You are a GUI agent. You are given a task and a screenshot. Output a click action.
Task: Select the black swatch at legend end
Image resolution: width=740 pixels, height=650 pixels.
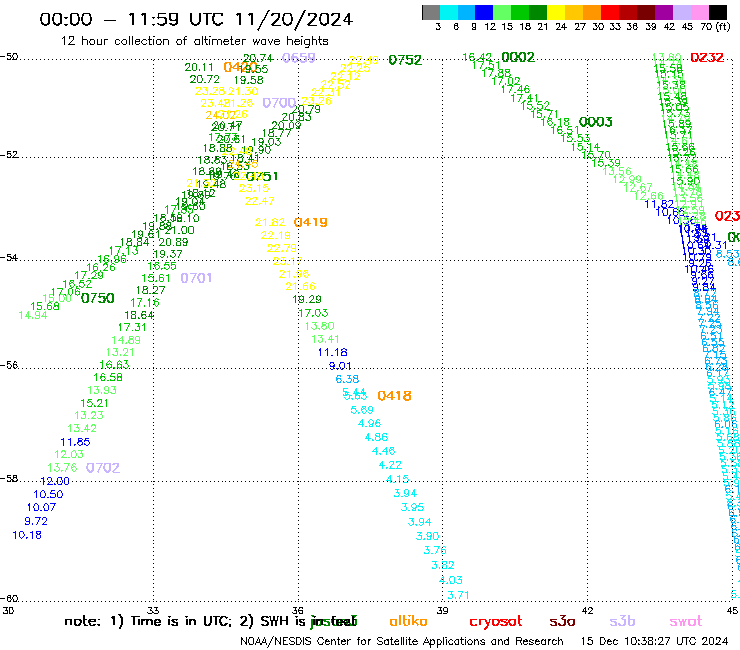(x=716, y=12)
